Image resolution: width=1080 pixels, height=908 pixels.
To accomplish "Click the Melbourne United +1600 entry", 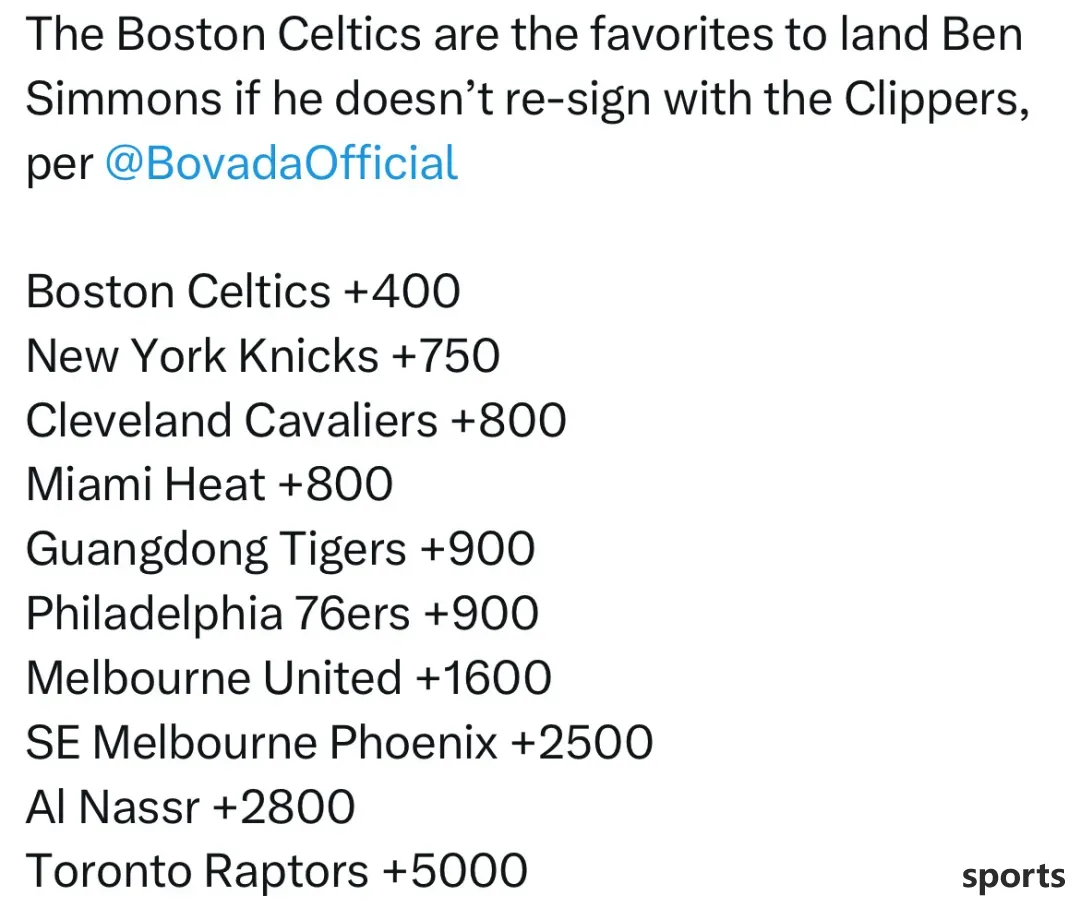I will 289,678.
